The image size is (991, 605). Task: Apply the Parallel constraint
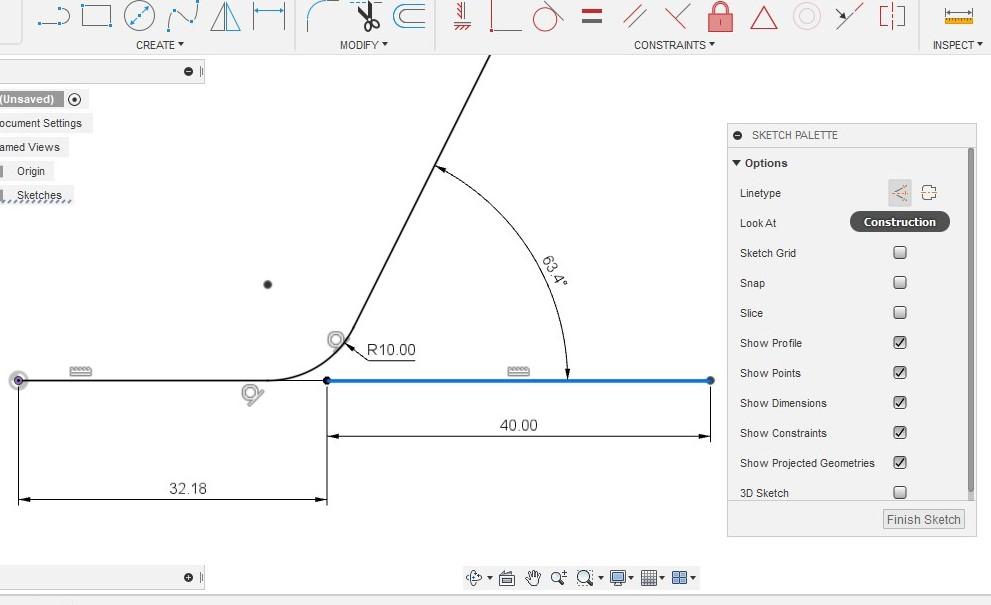click(635, 16)
